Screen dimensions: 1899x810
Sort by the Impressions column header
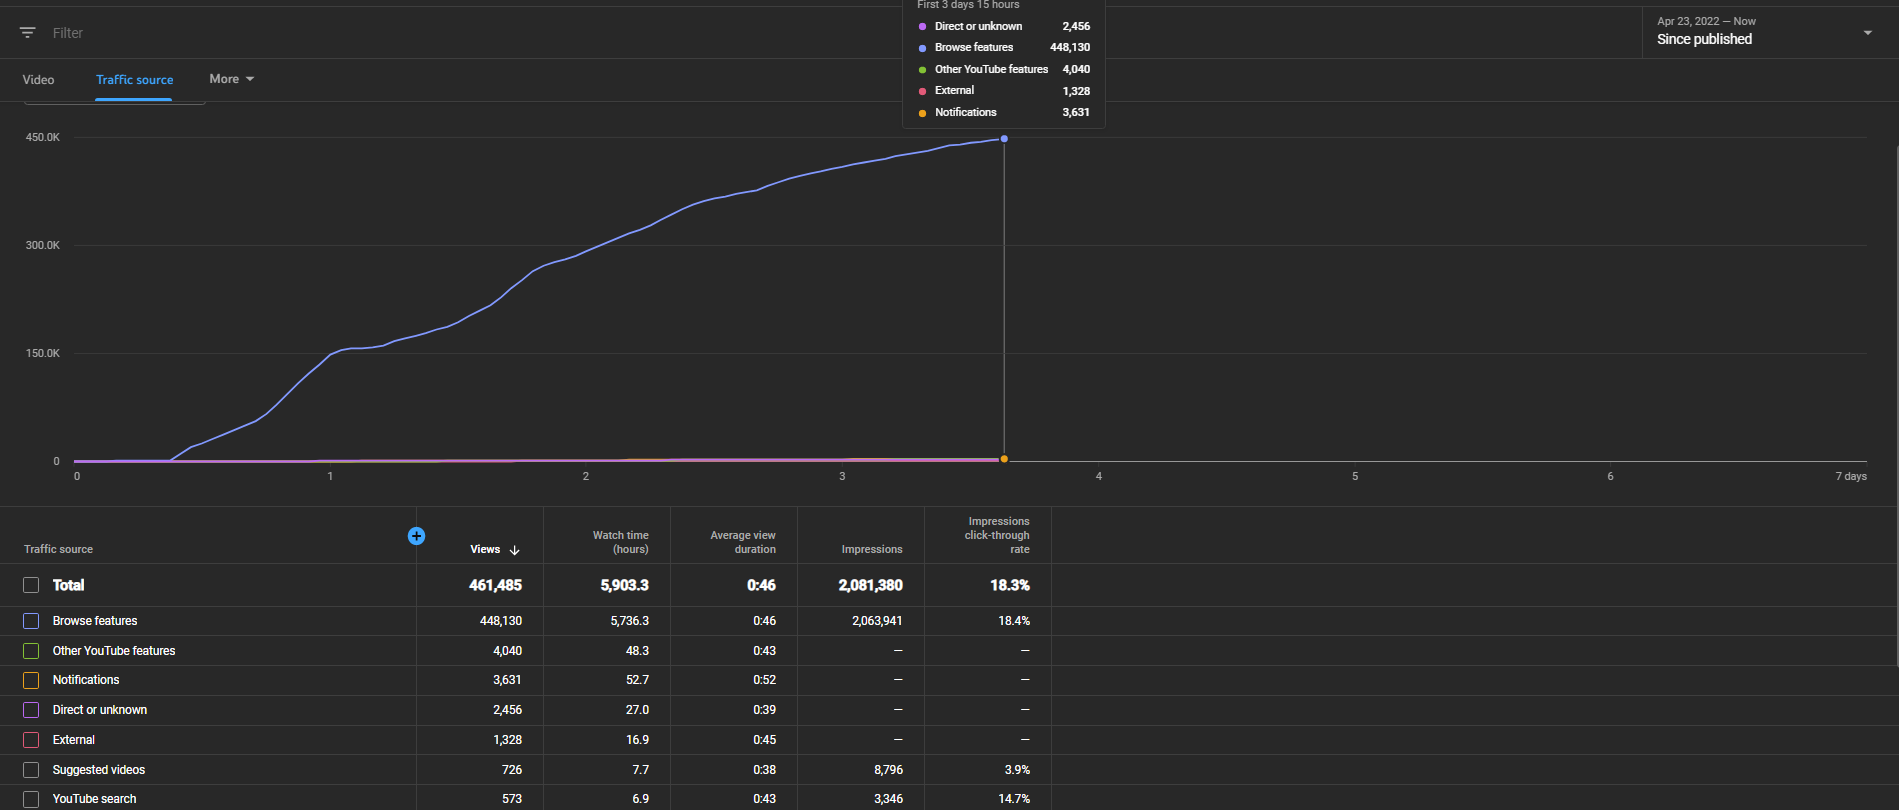[x=871, y=549]
